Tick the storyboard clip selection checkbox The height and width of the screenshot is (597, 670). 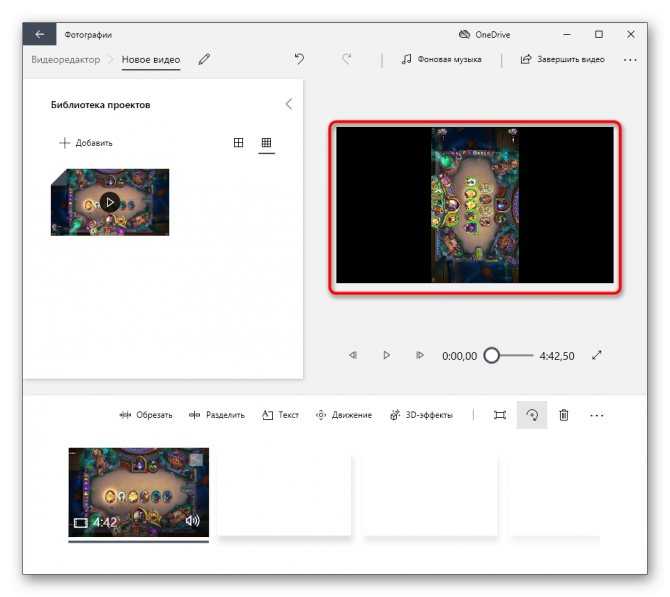click(x=196, y=459)
